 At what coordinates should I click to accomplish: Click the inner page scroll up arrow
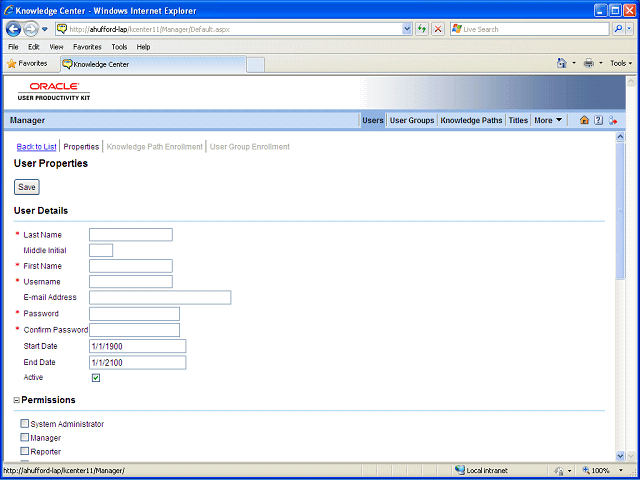coord(620,137)
